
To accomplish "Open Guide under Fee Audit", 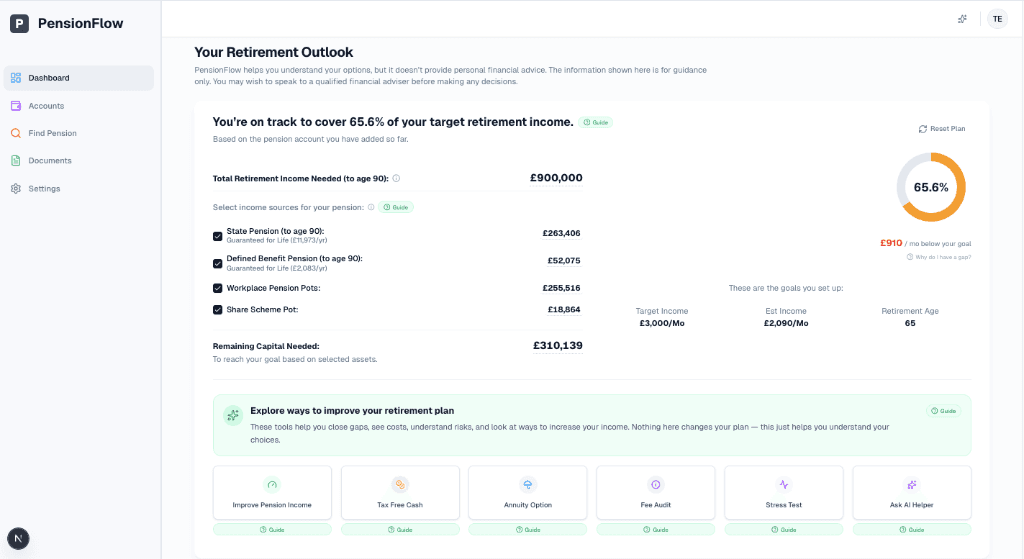I will (656, 530).
